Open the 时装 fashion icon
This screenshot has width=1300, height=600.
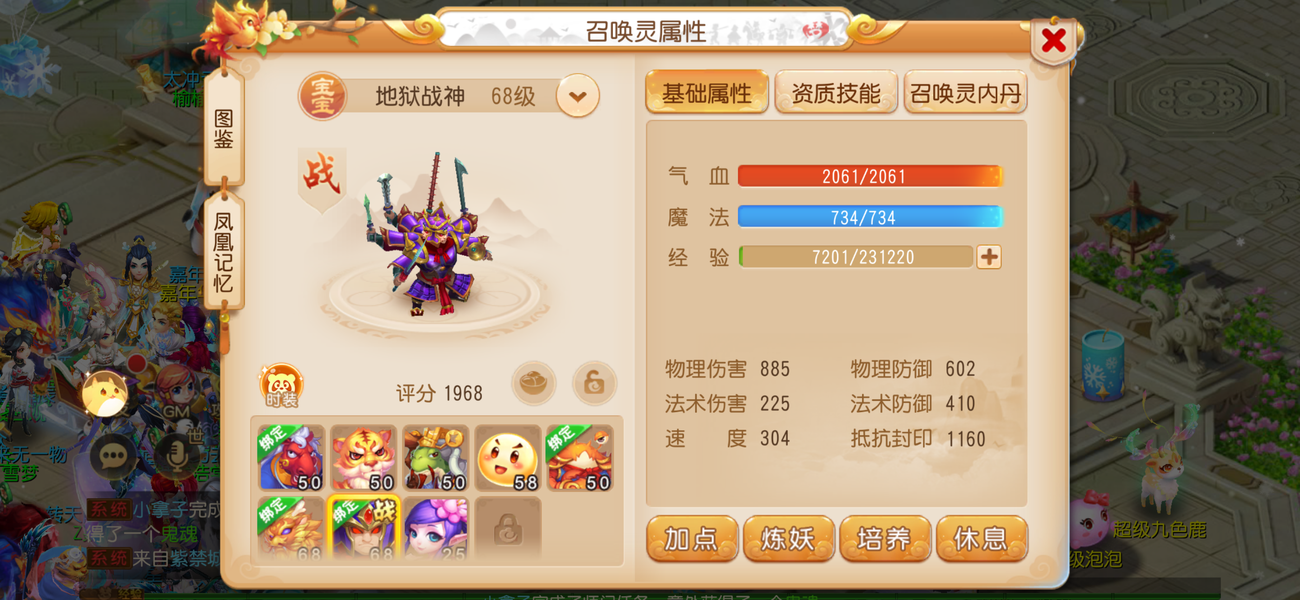281,386
